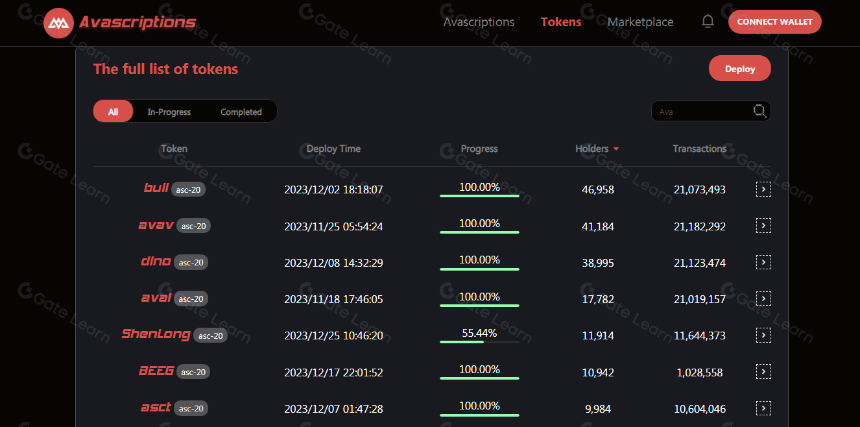Click the Token column header
The height and width of the screenshot is (427, 860).
tap(174, 149)
